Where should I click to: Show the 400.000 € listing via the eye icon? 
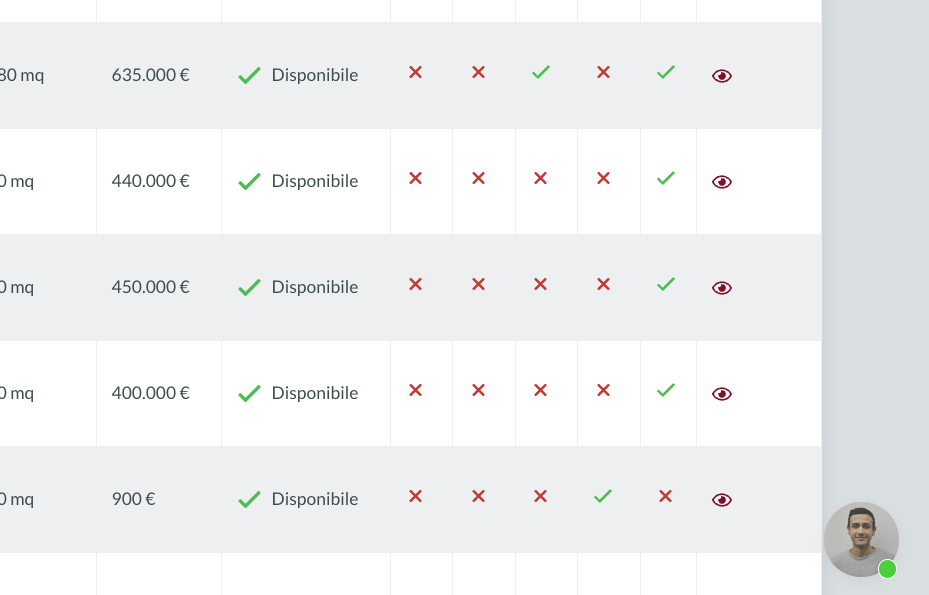pos(722,394)
